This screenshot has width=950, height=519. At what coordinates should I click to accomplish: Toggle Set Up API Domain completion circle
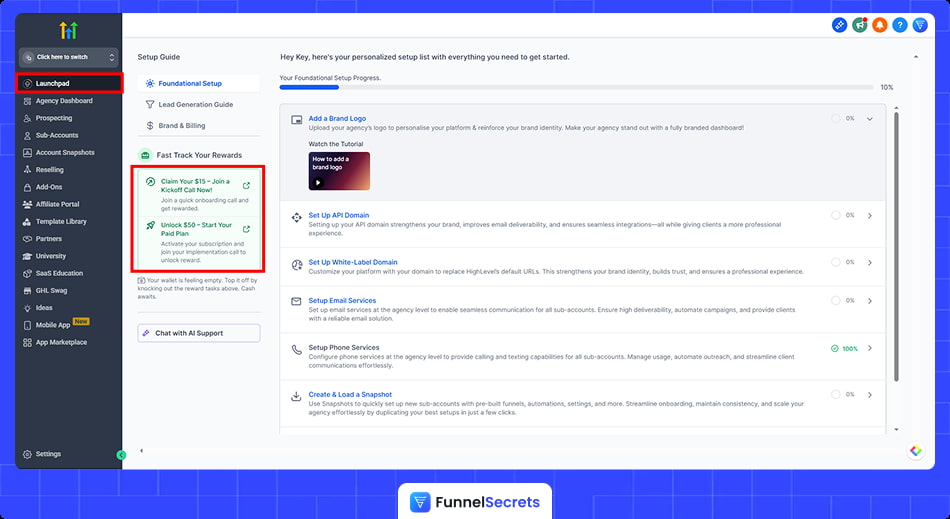coord(835,215)
